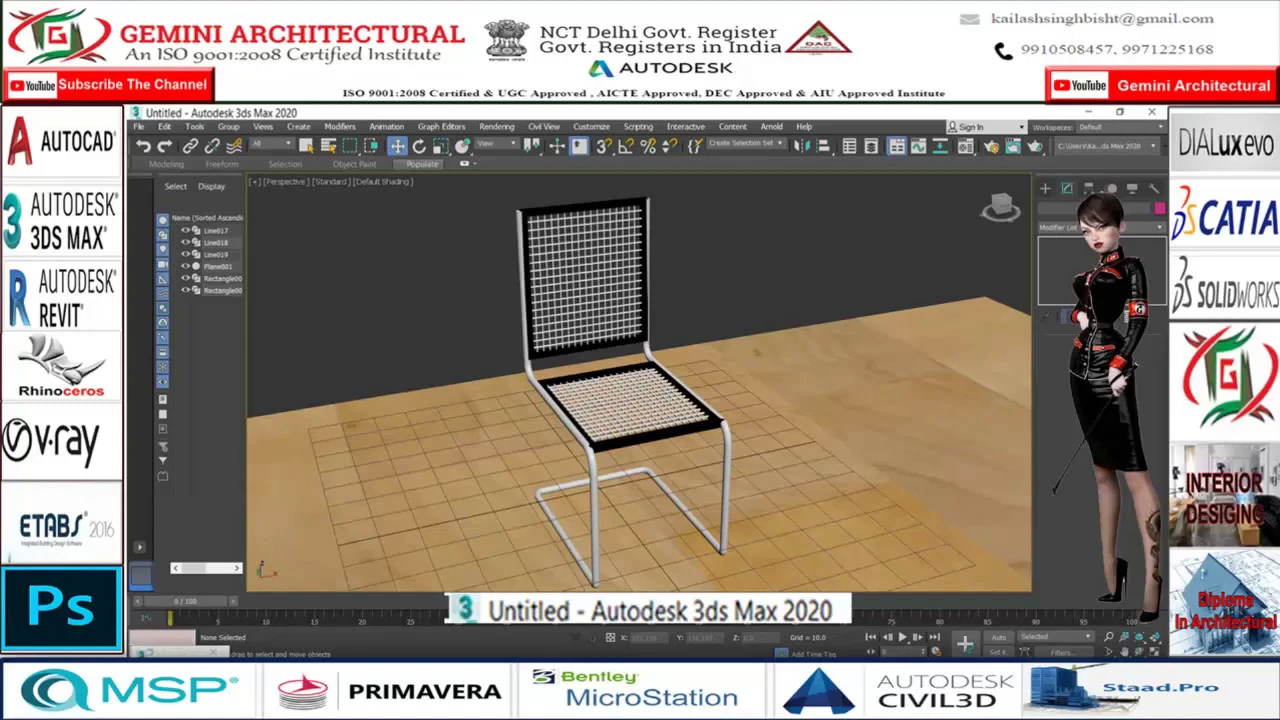Open the Rendered Frame Window icon

tap(1013, 147)
